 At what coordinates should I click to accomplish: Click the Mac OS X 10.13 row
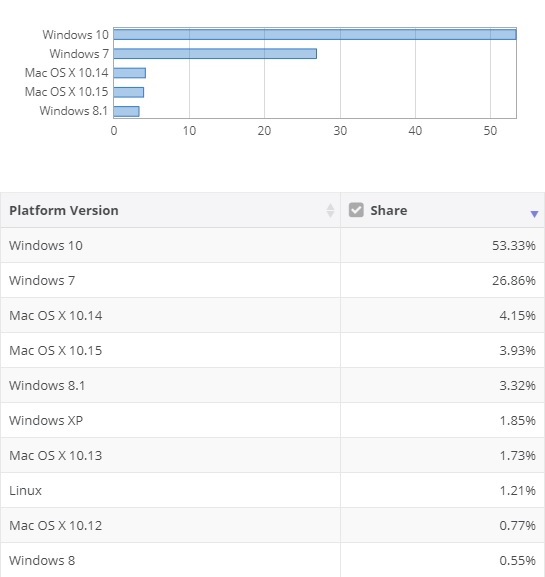[272, 455]
